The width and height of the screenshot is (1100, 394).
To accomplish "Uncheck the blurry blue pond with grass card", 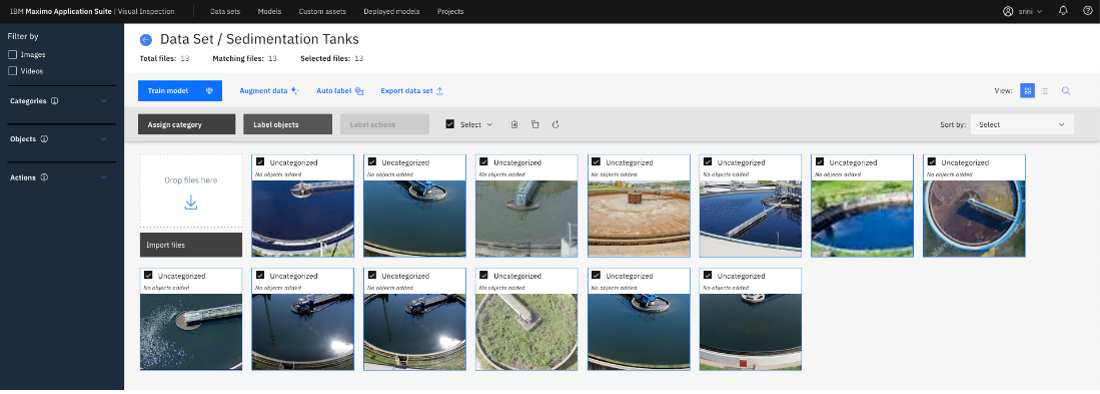I will click(x=820, y=162).
